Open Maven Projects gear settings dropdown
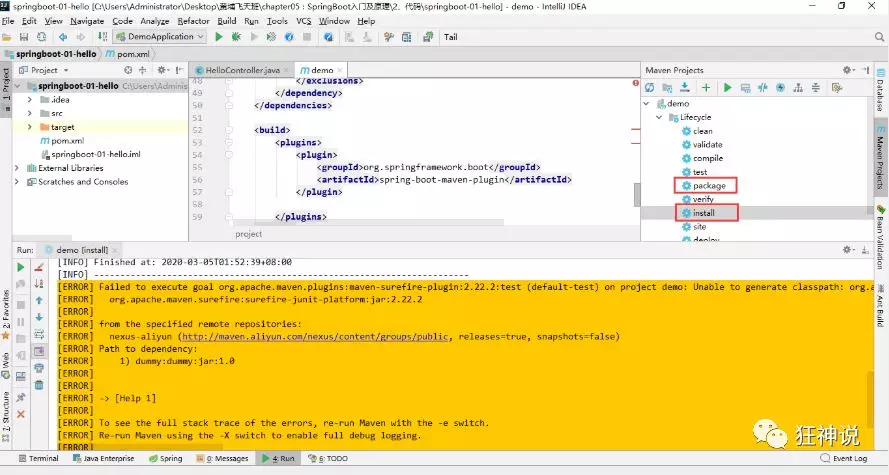The image size is (889, 475). point(848,70)
